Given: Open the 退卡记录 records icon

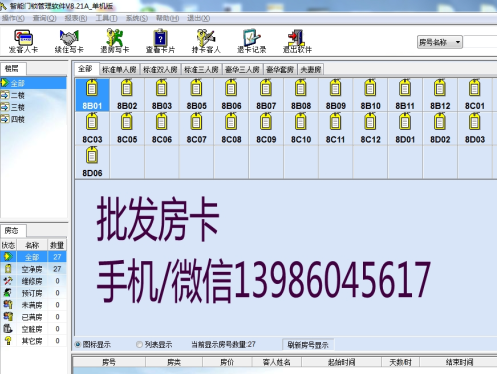Looking at the screenshot, I should point(252,41).
